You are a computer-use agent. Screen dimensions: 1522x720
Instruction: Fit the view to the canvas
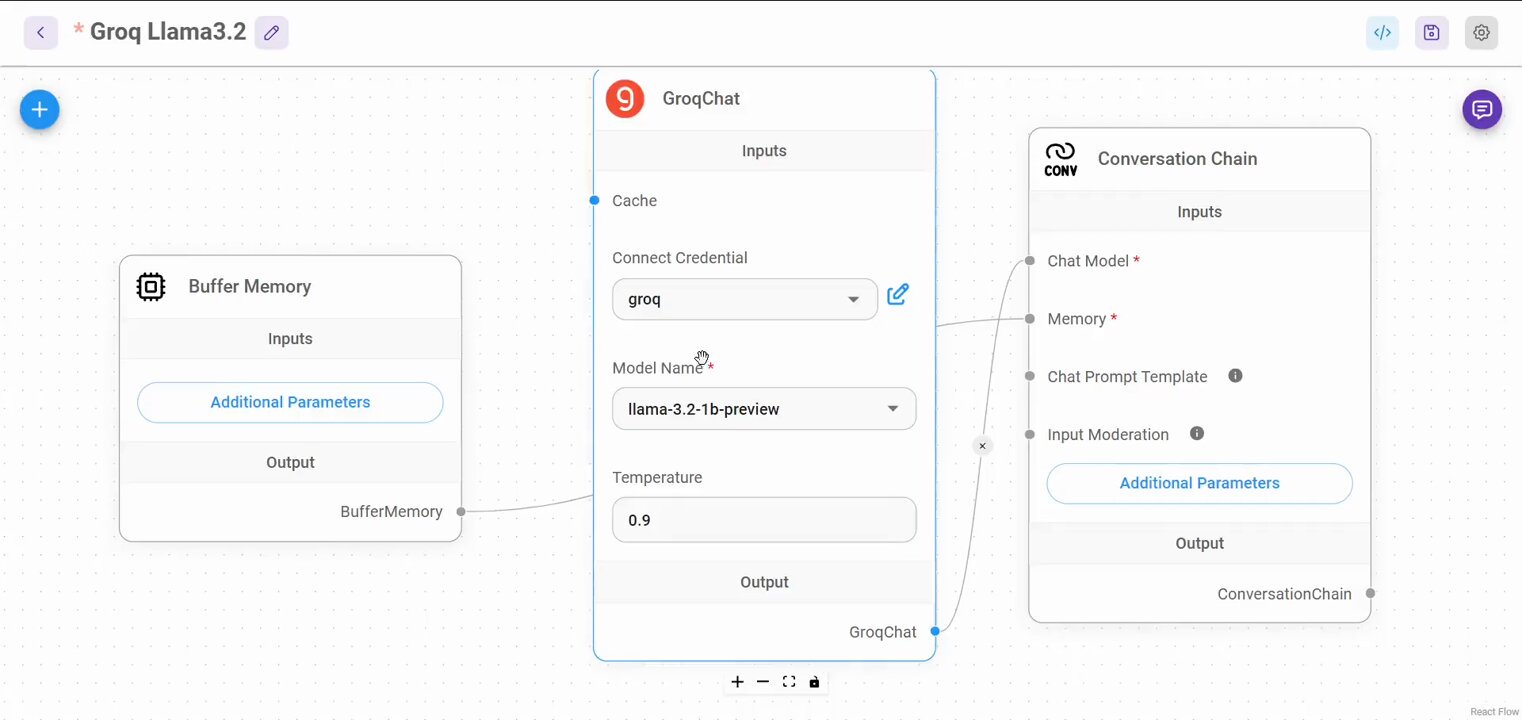coord(789,682)
